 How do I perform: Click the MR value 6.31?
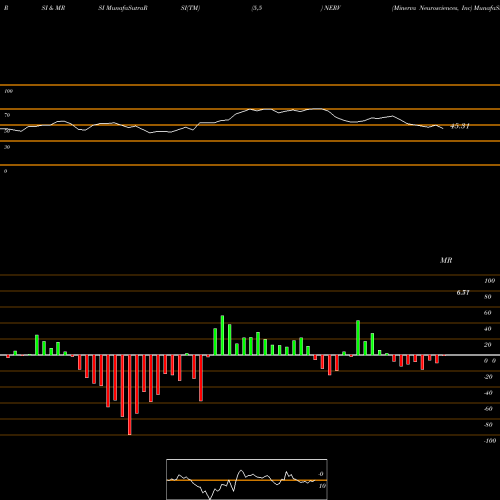click(463, 292)
